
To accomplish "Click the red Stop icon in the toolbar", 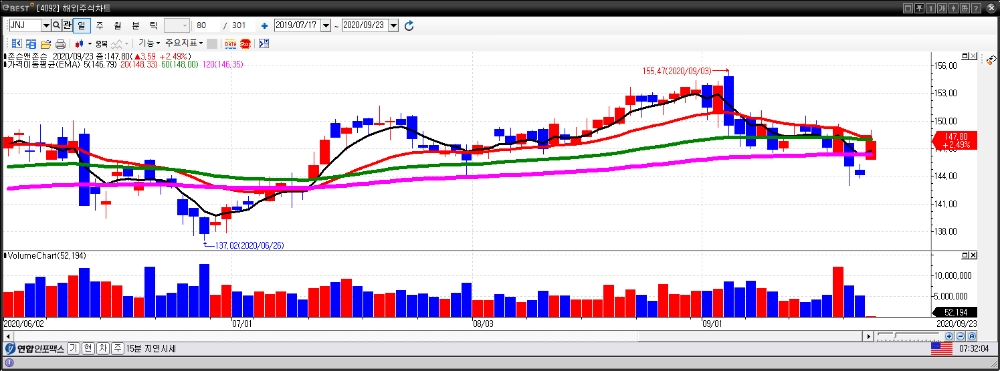I will (246, 43).
